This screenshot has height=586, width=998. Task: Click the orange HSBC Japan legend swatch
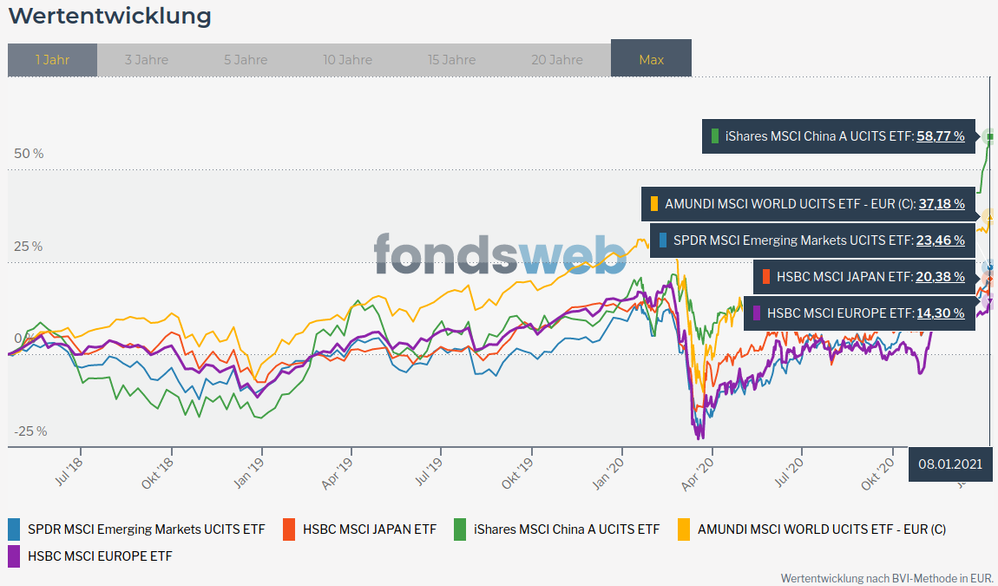pos(290,529)
